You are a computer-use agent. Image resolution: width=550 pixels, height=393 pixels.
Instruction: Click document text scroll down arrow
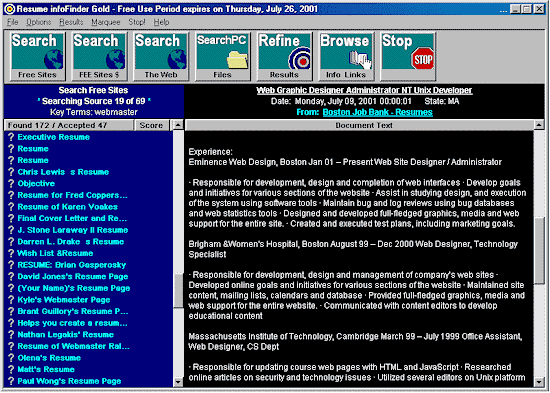[539, 382]
